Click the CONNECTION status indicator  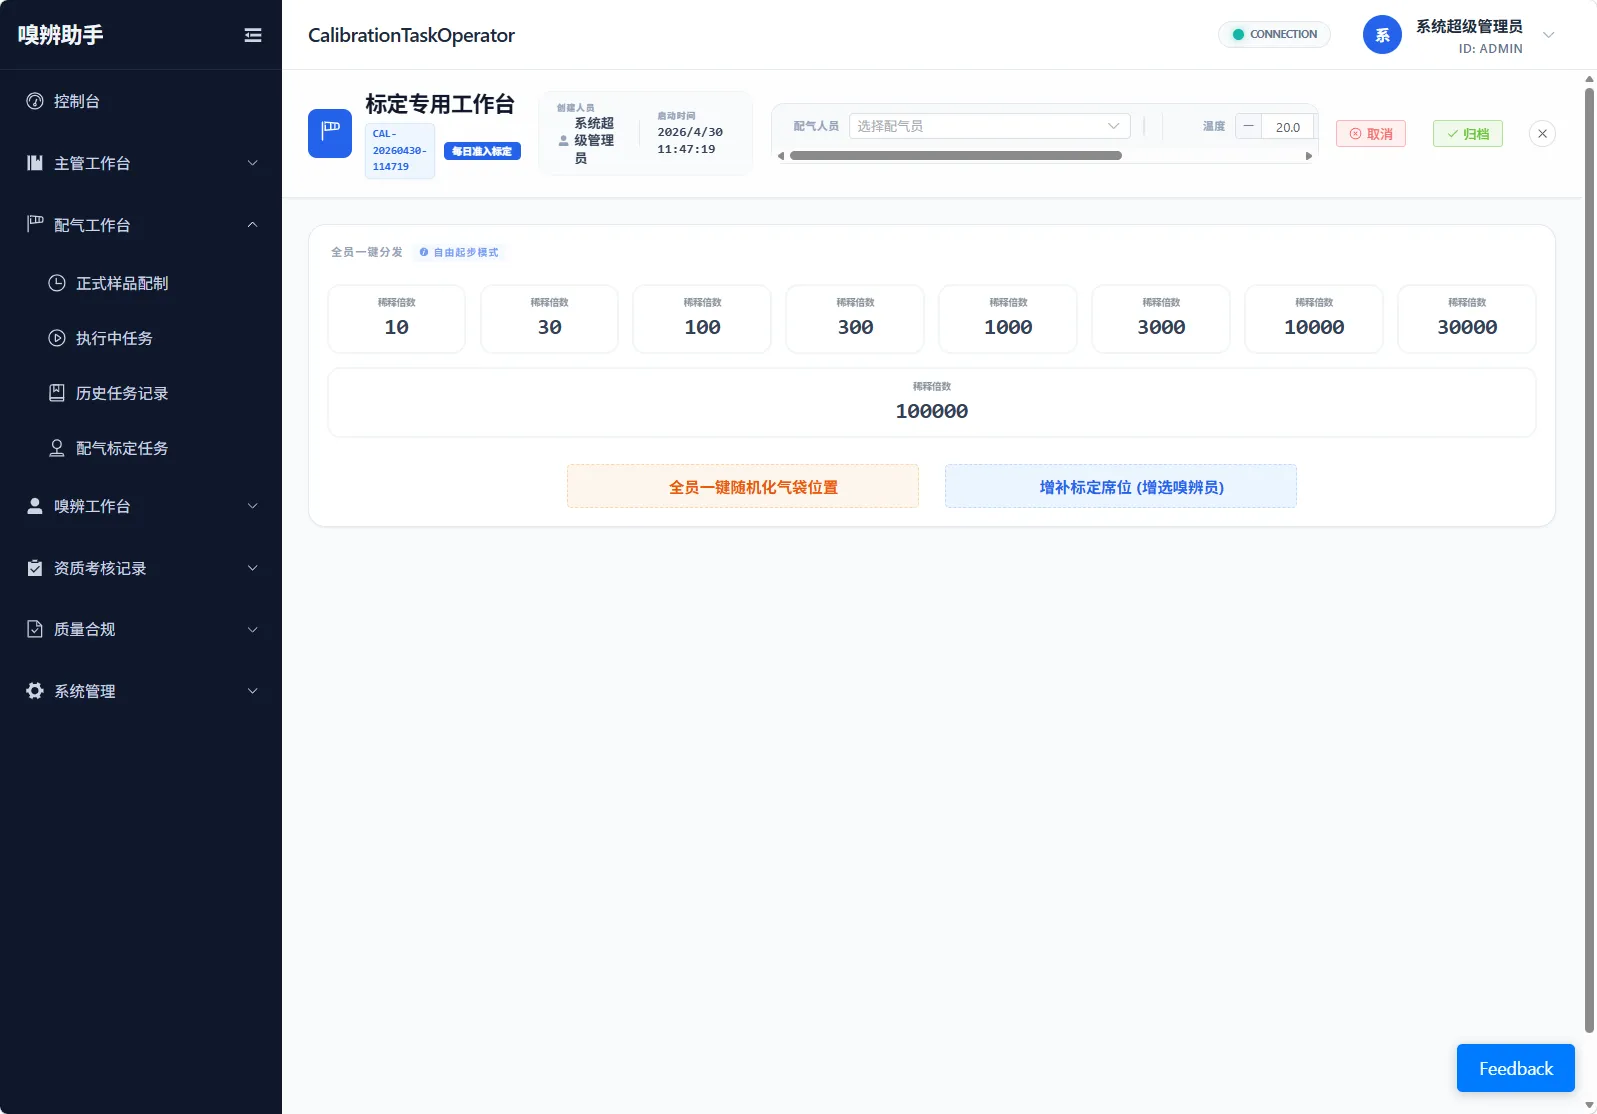(x=1274, y=34)
